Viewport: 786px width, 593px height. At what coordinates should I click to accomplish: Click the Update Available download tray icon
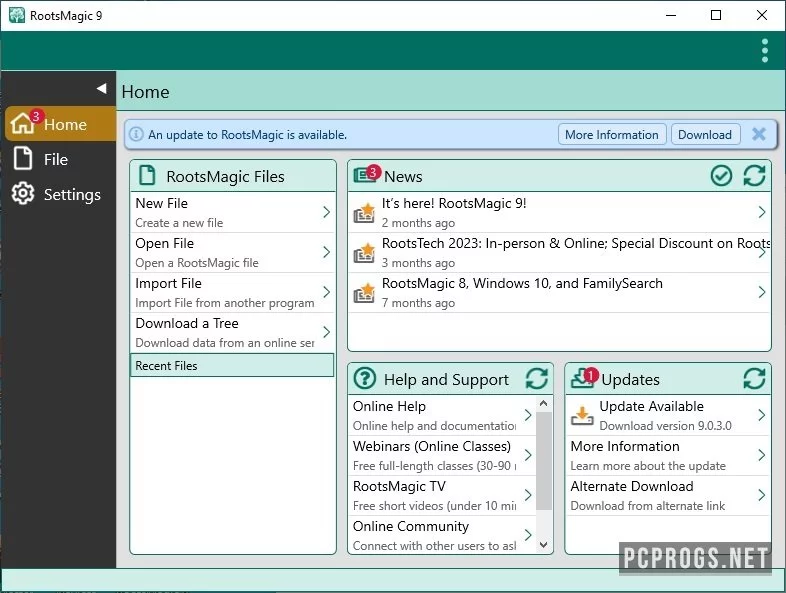tap(582, 416)
